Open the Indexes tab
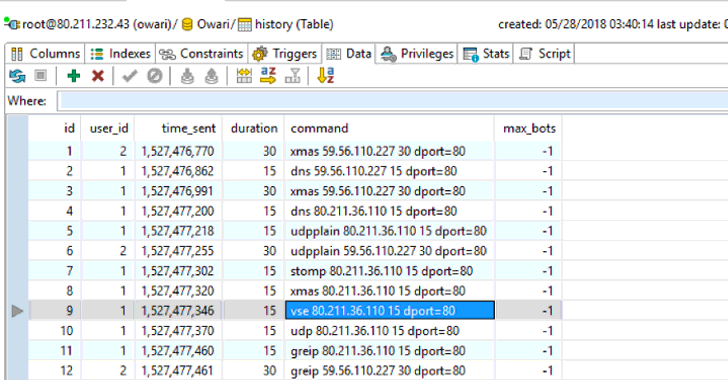728x380 pixels. pyautogui.click(x=120, y=54)
